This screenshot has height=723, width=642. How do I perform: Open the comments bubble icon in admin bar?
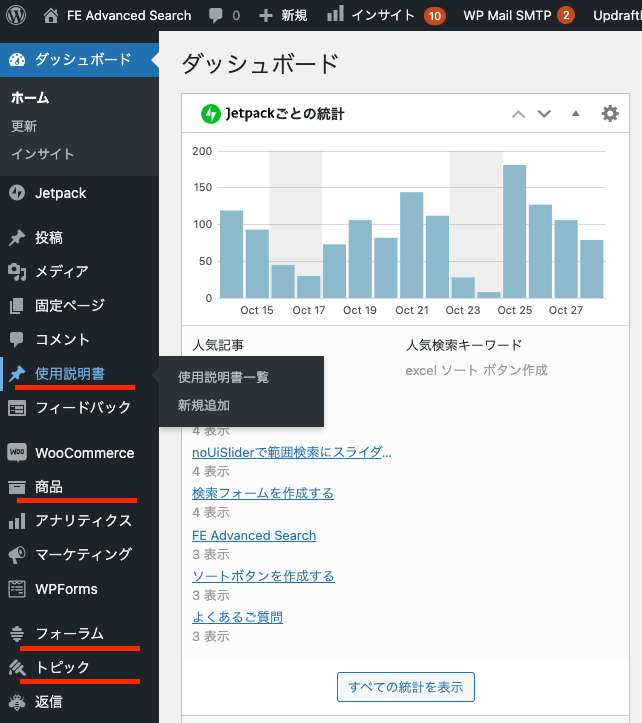pos(215,16)
